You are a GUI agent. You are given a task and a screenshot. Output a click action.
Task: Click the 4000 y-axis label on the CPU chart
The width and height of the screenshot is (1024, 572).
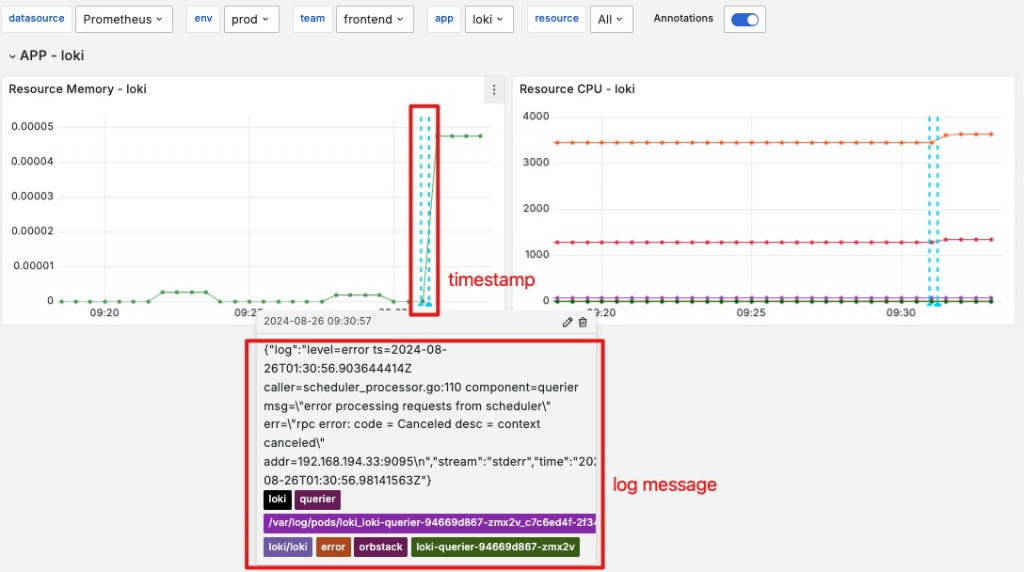tap(536, 116)
